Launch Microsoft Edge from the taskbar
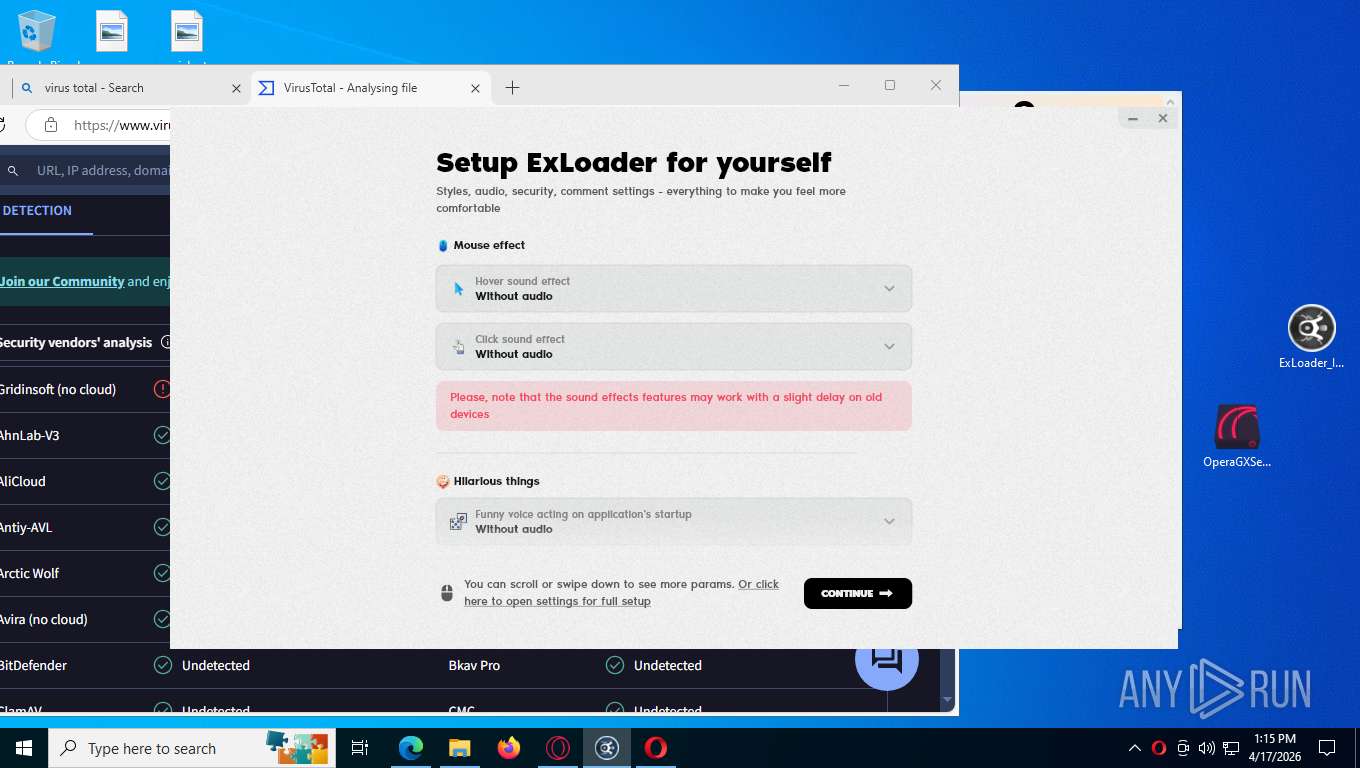The height and width of the screenshot is (768, 1360). [x=410, y=748]
